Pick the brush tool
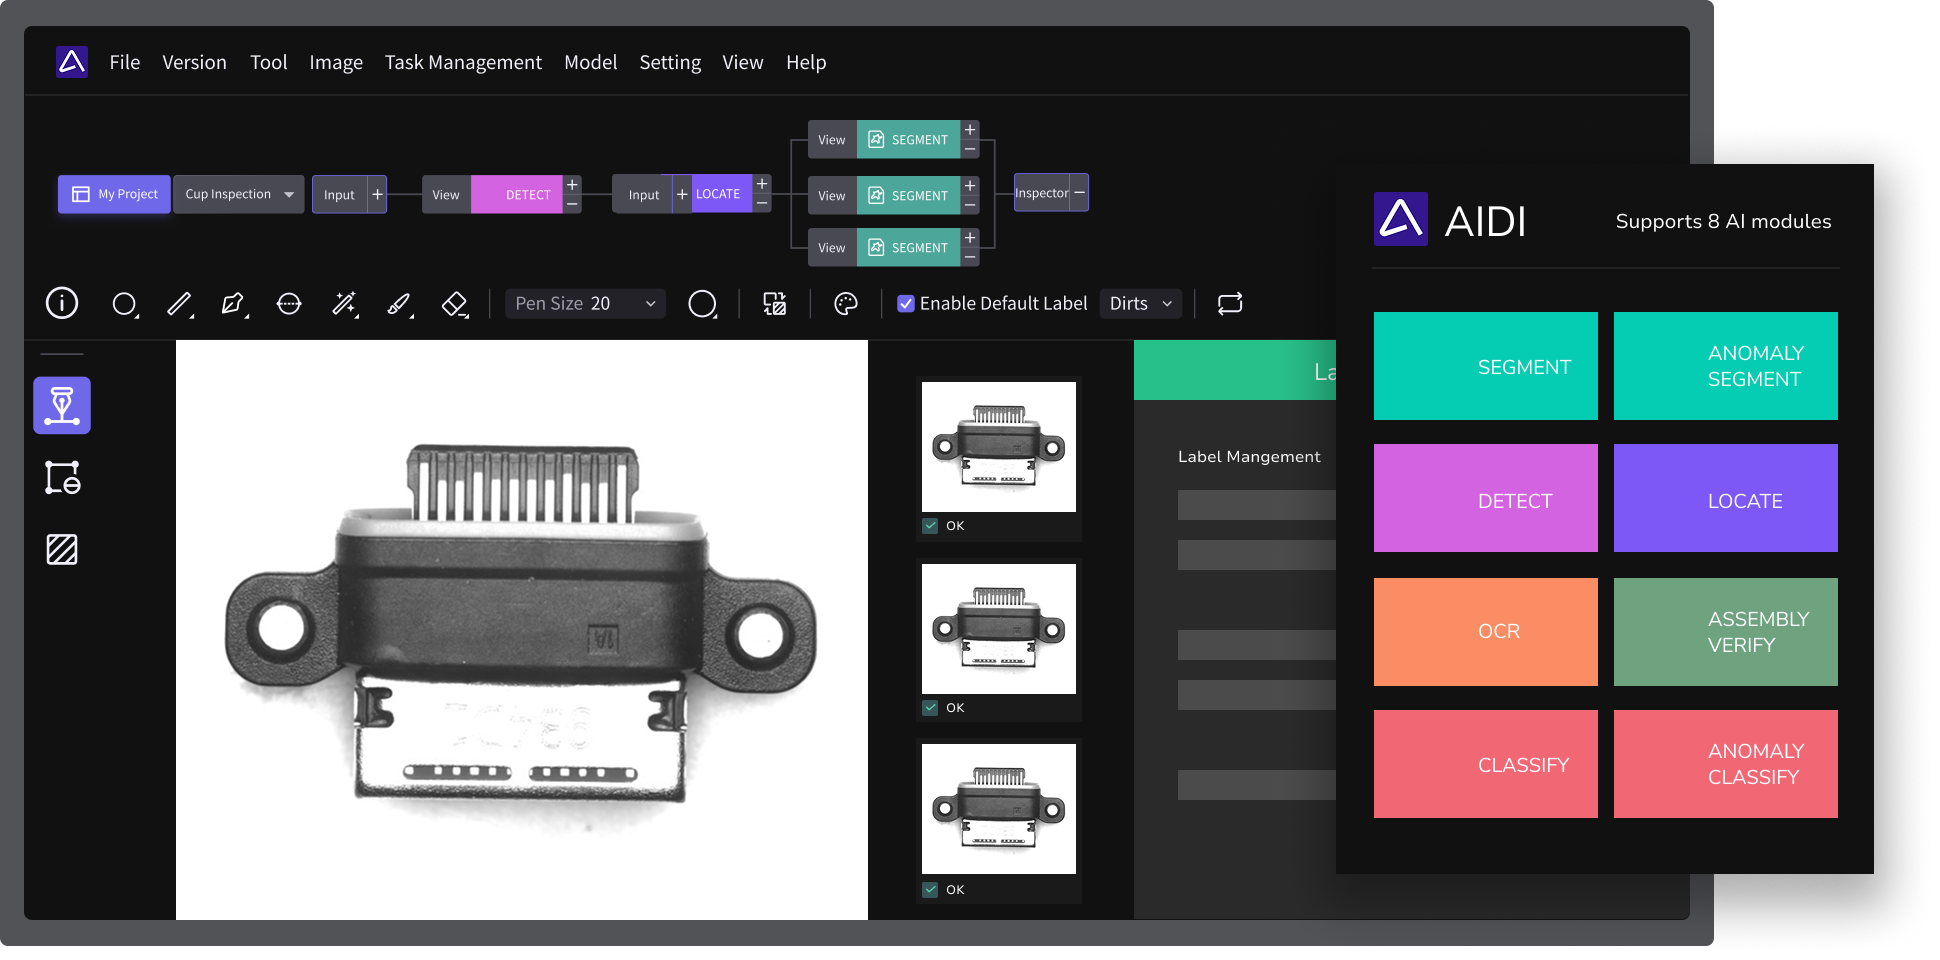The height and width of the screenshot is (960, 1940). tap(399, 304)
